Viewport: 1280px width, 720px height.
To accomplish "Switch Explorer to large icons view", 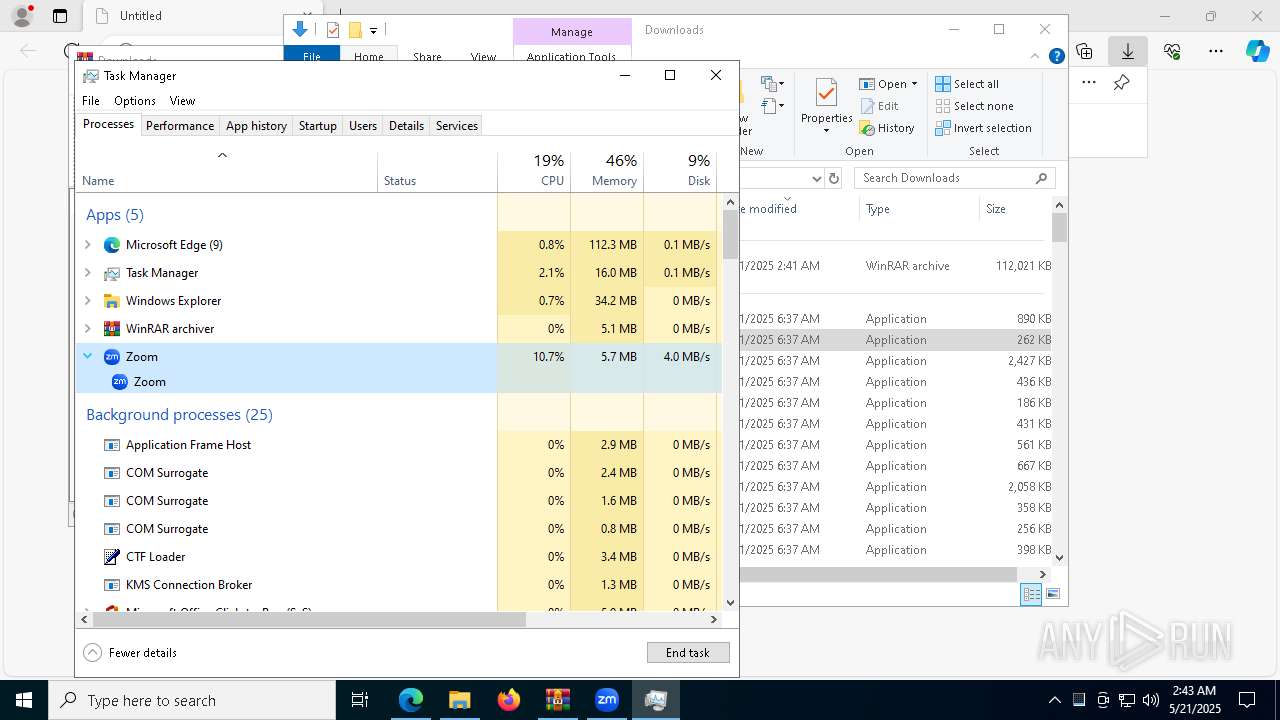I will [x=1052, y=594].
